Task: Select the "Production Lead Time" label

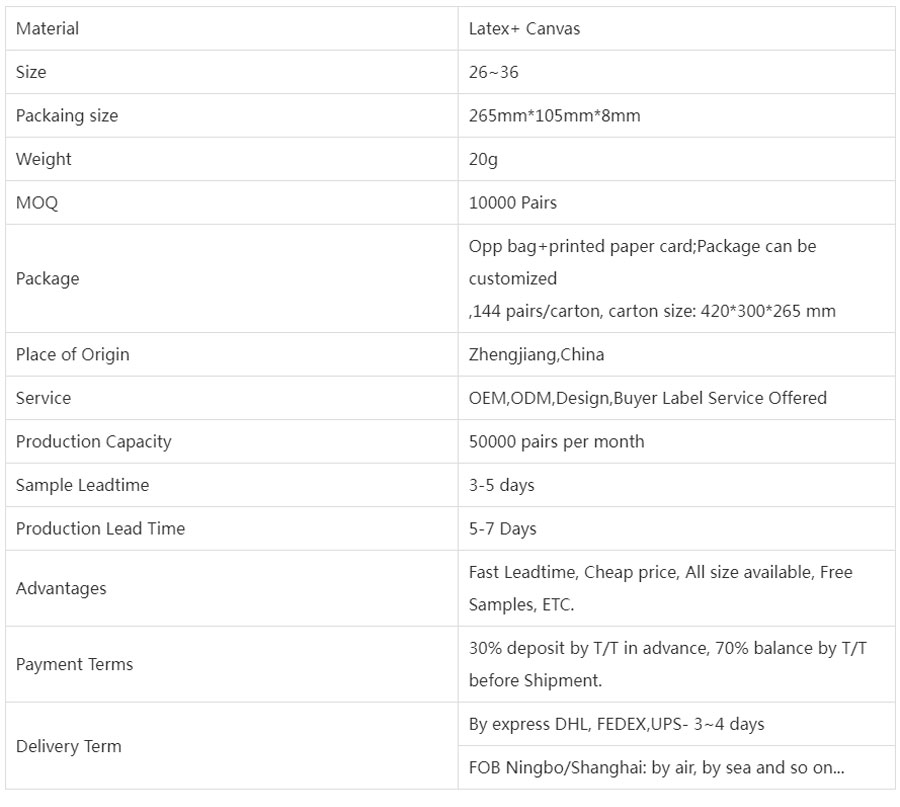Action: [100, 529]
